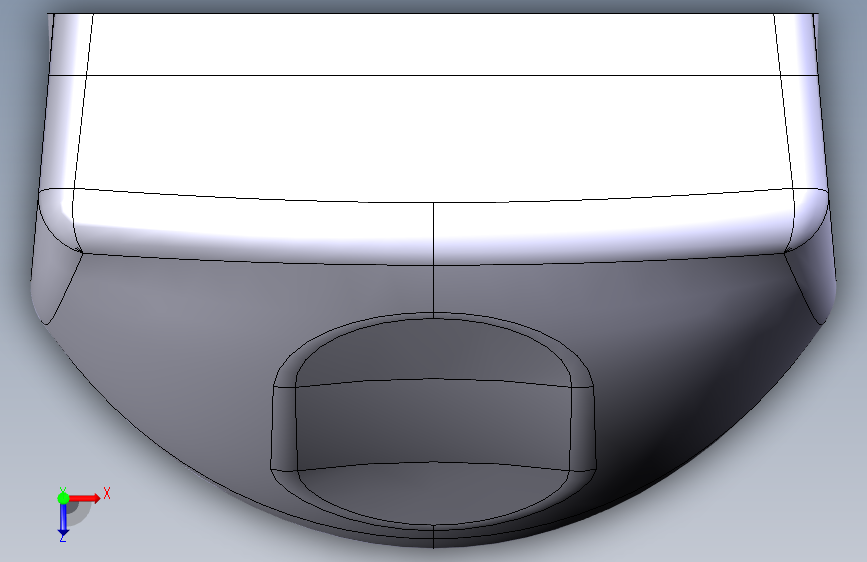Select the vertical center edge above the pocket
Viewport: 867px width, 562px height.
click(x=433, y=260)
